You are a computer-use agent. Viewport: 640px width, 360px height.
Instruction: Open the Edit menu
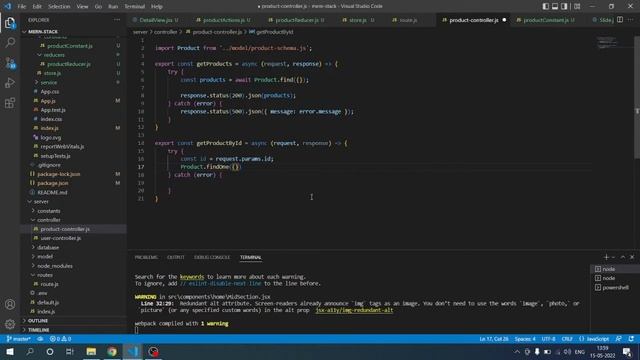[x=37, y=7]
